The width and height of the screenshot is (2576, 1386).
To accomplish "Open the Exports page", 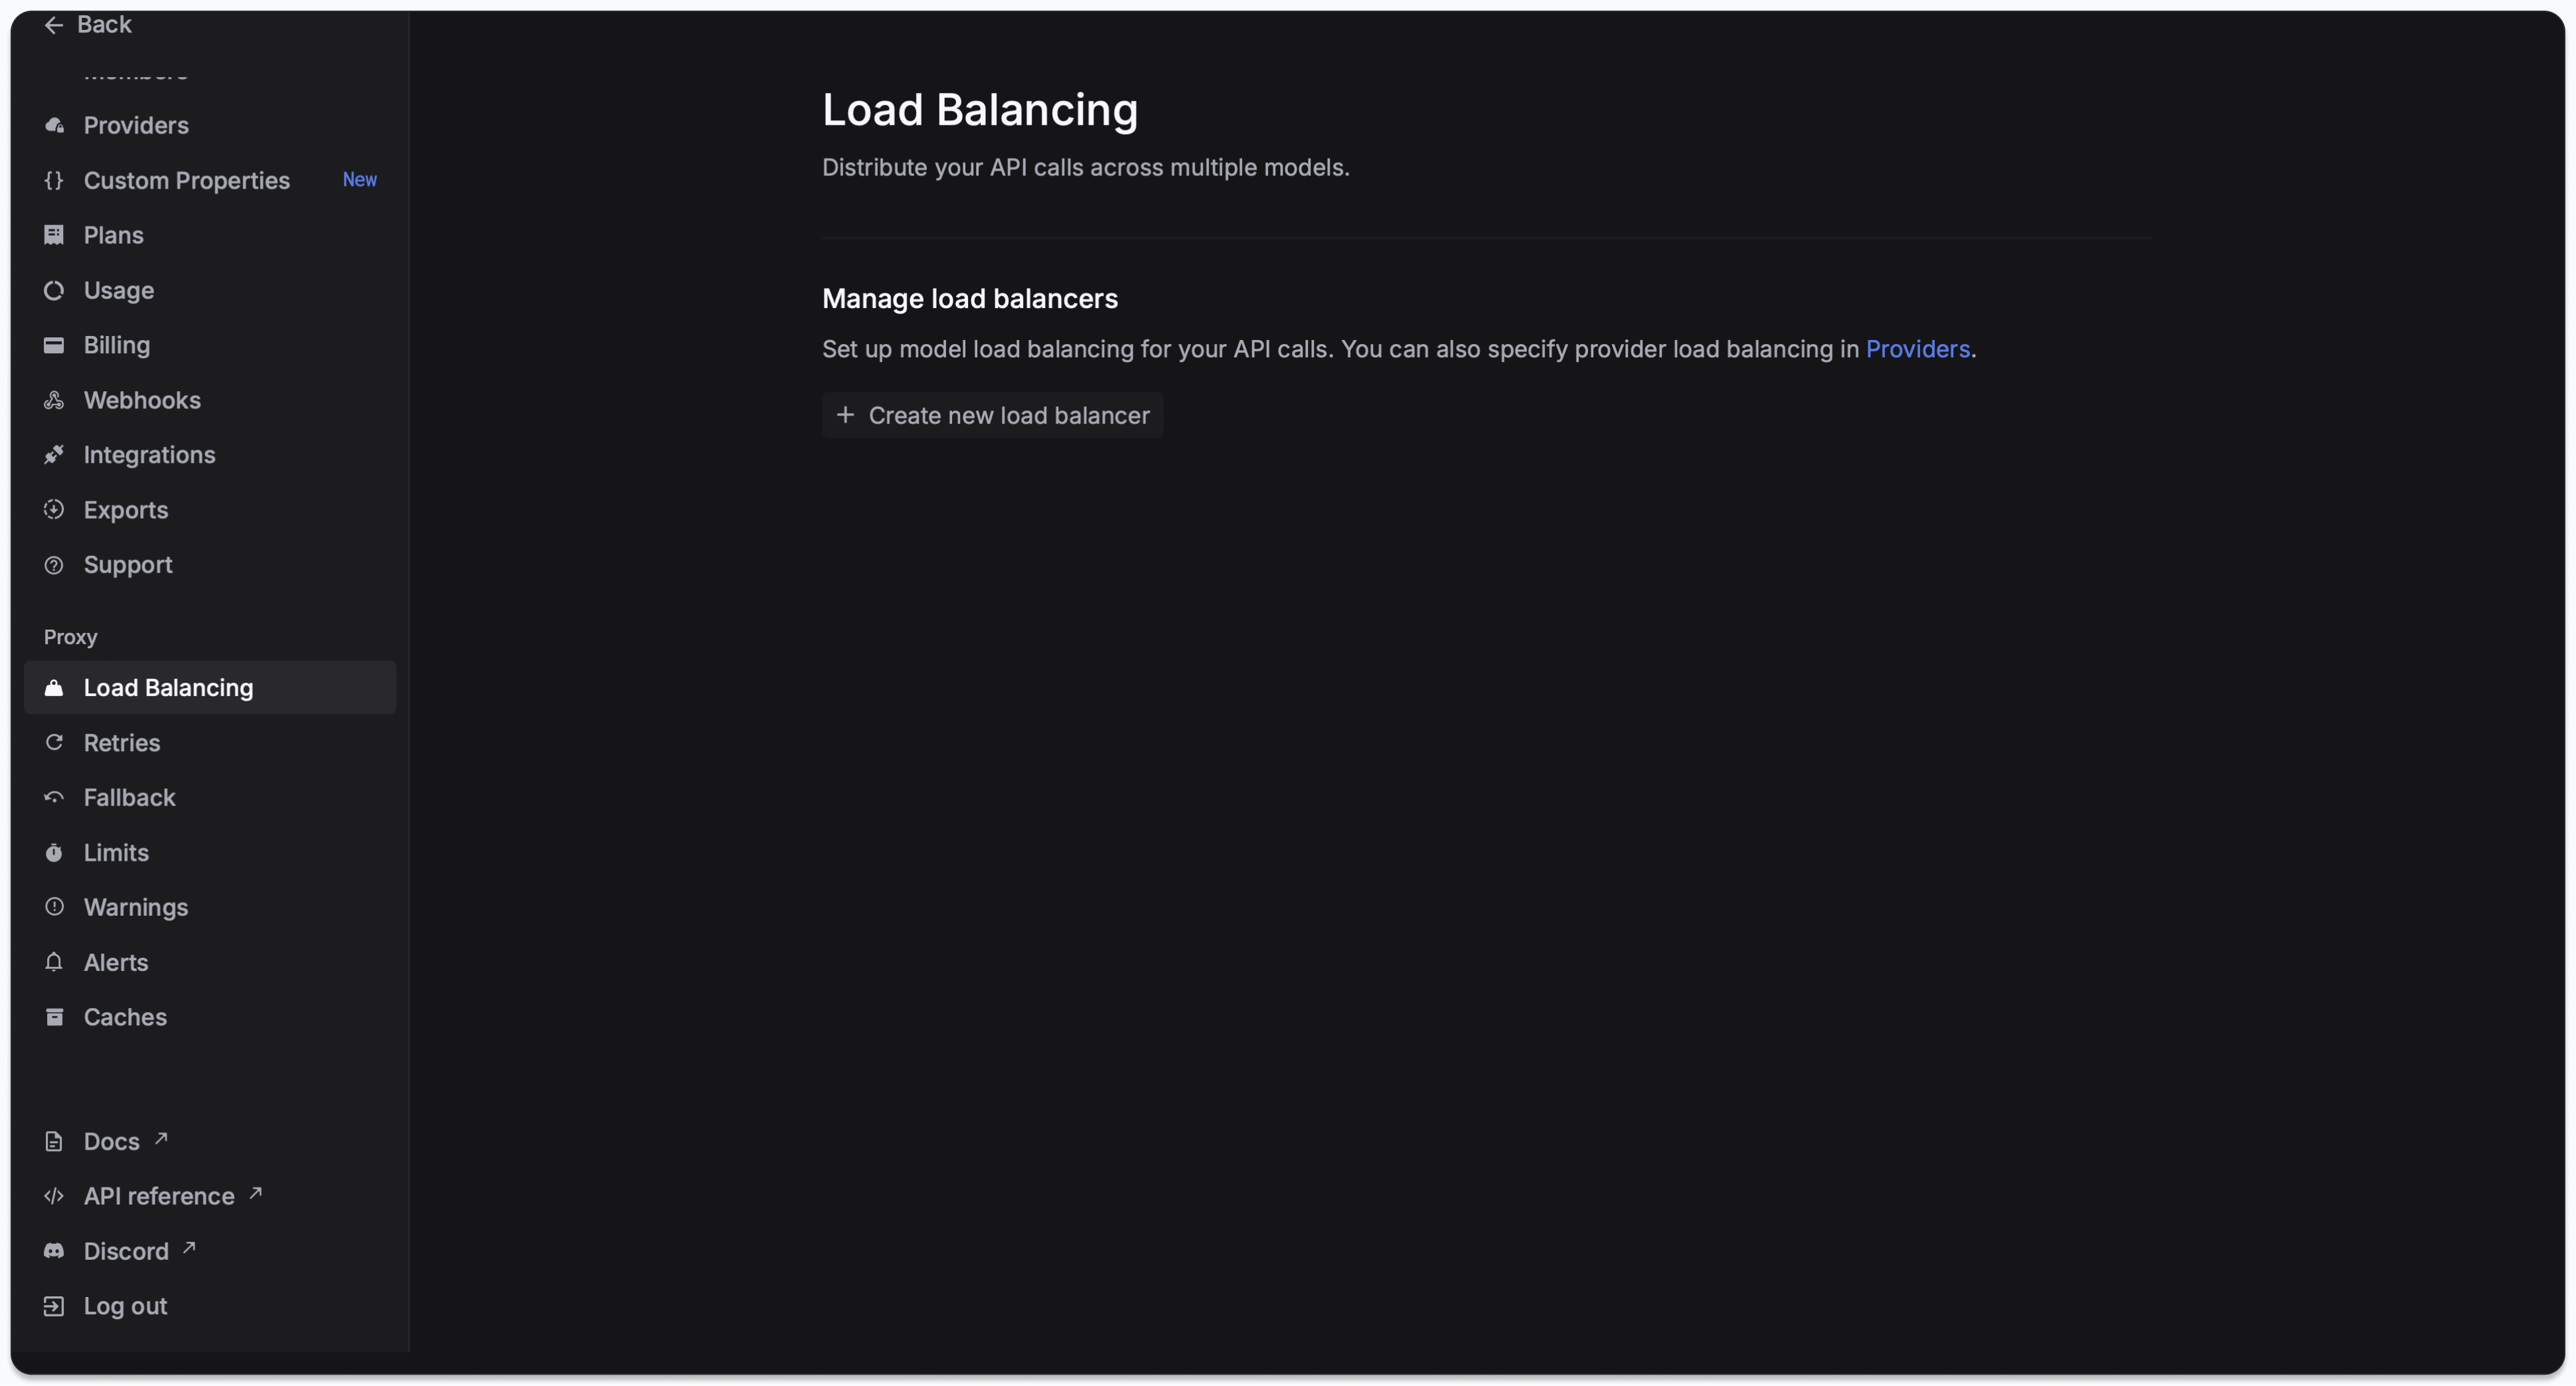I will point(210,510).
